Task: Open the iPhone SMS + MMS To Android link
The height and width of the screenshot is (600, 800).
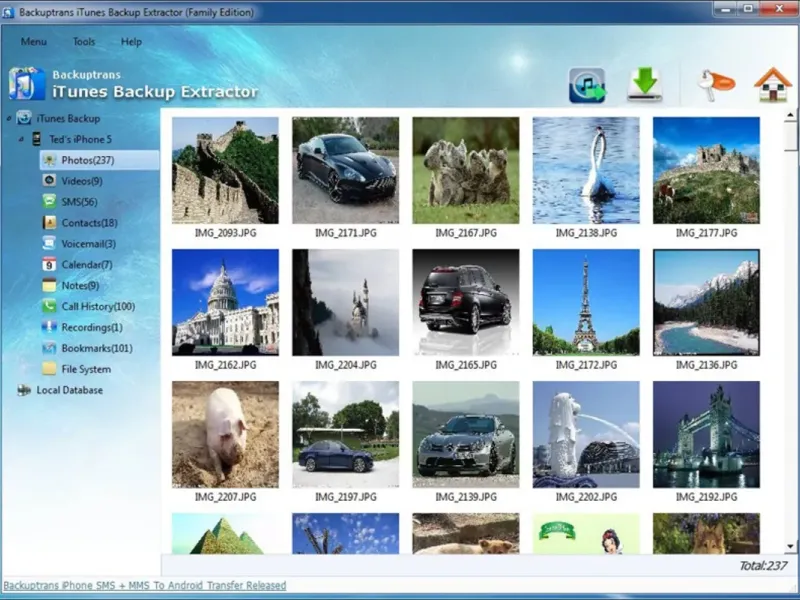Action: point(145,585)
